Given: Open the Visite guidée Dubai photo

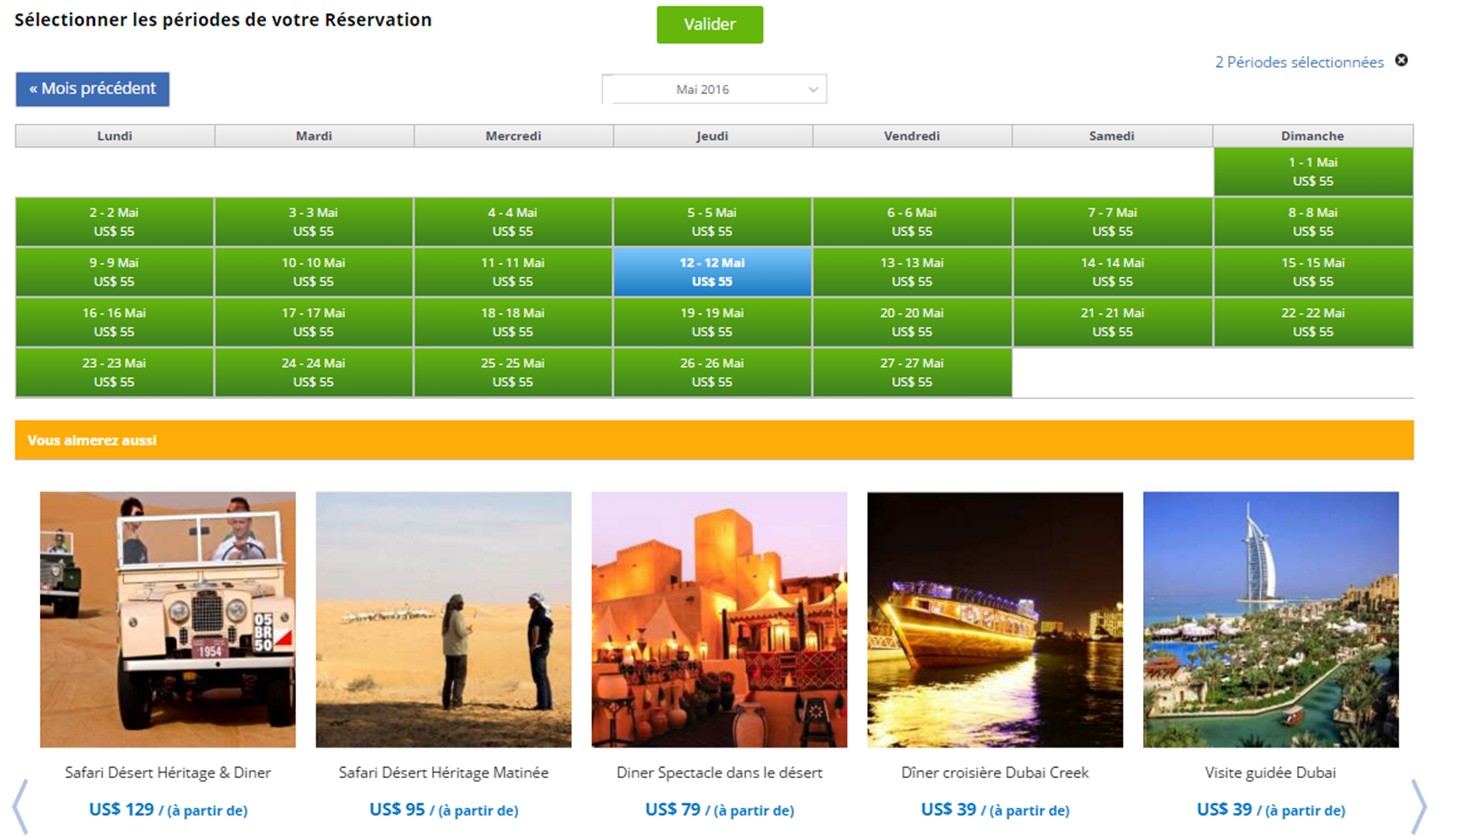Looking at the screenshot, I should tap(1271, 619).
